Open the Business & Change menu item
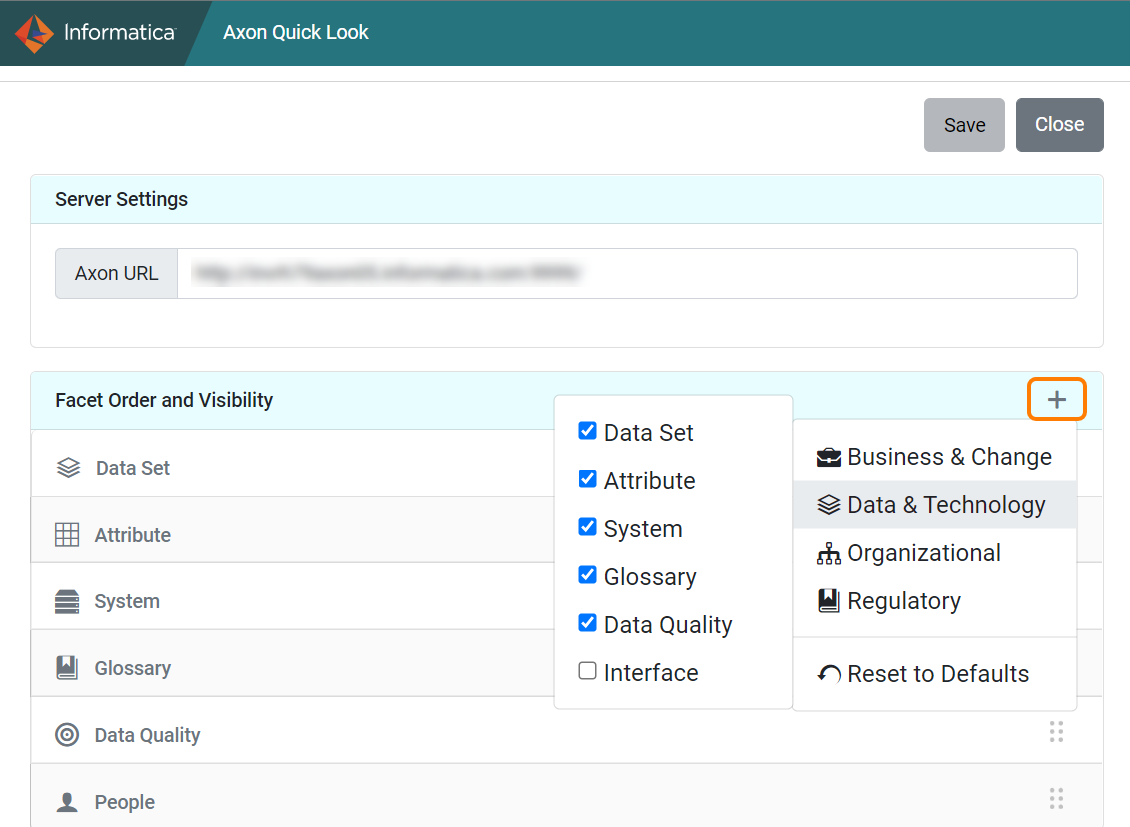 point(935,457)
